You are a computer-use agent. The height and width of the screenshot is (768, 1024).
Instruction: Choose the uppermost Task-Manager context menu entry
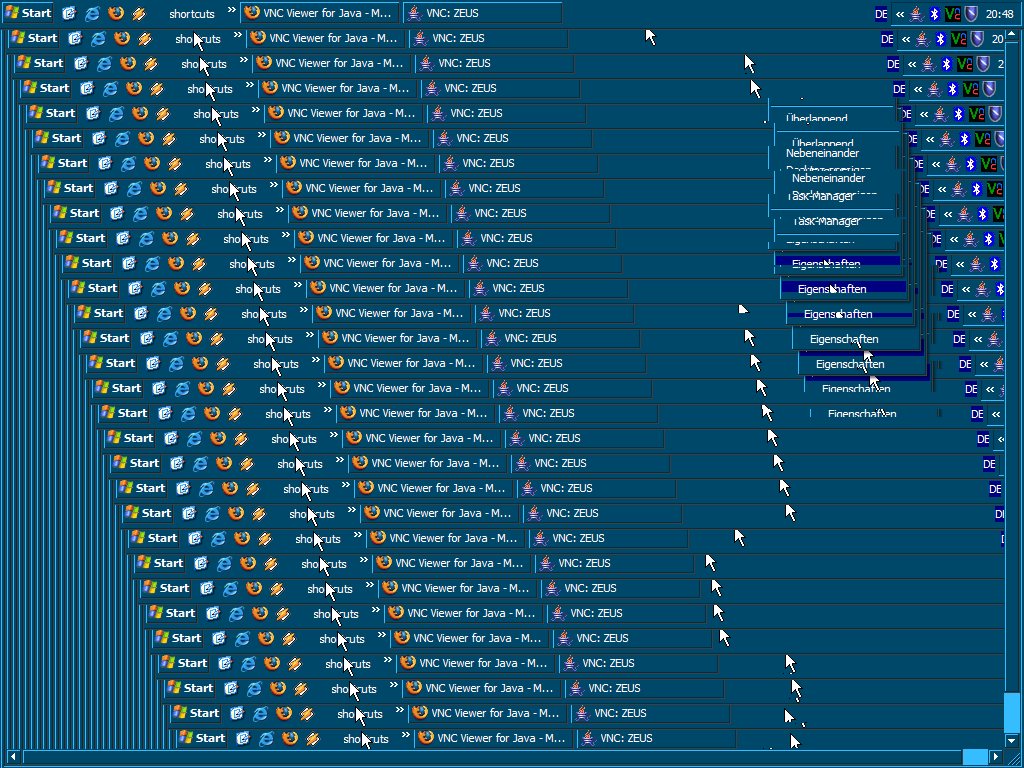tap(820, 196)
